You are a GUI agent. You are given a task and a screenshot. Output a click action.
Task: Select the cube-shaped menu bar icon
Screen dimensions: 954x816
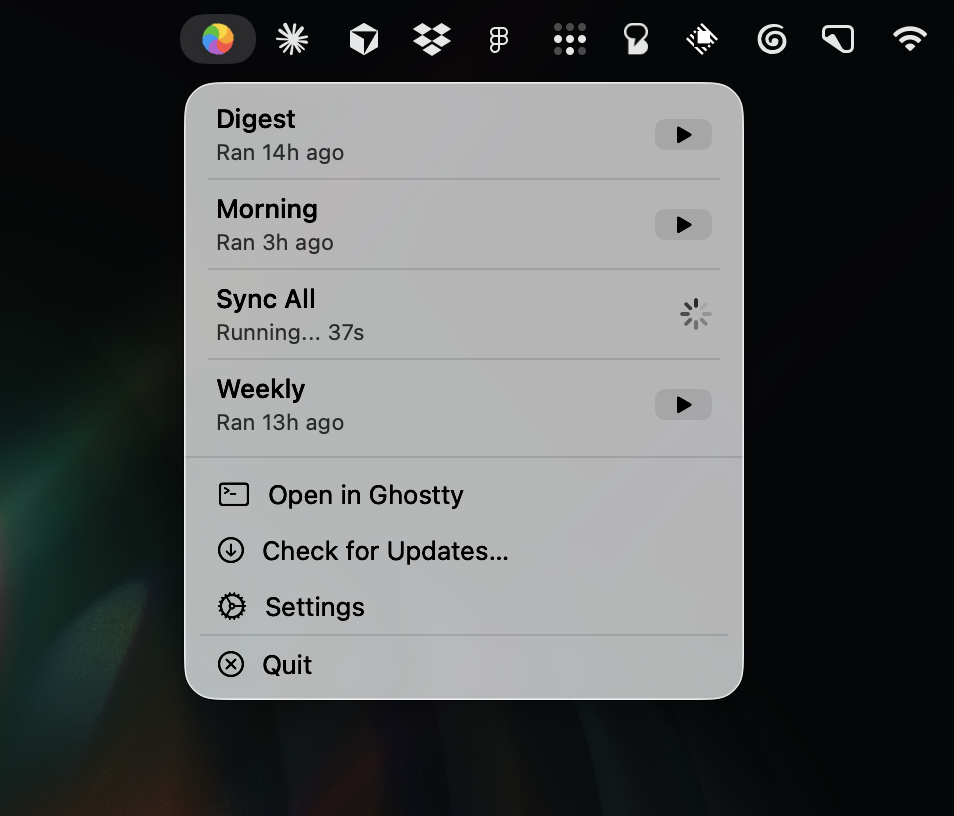[363, 38]
